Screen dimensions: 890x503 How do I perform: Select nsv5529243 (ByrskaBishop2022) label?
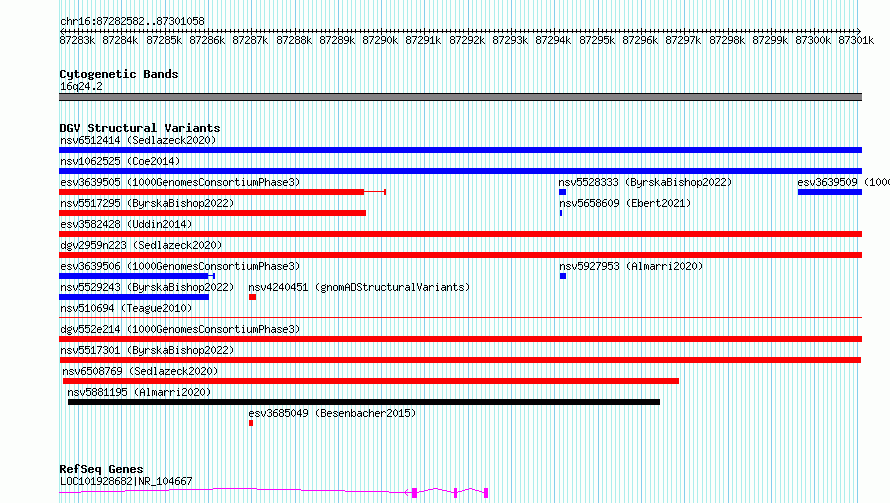pyautogui.click(x=147, y=287)
